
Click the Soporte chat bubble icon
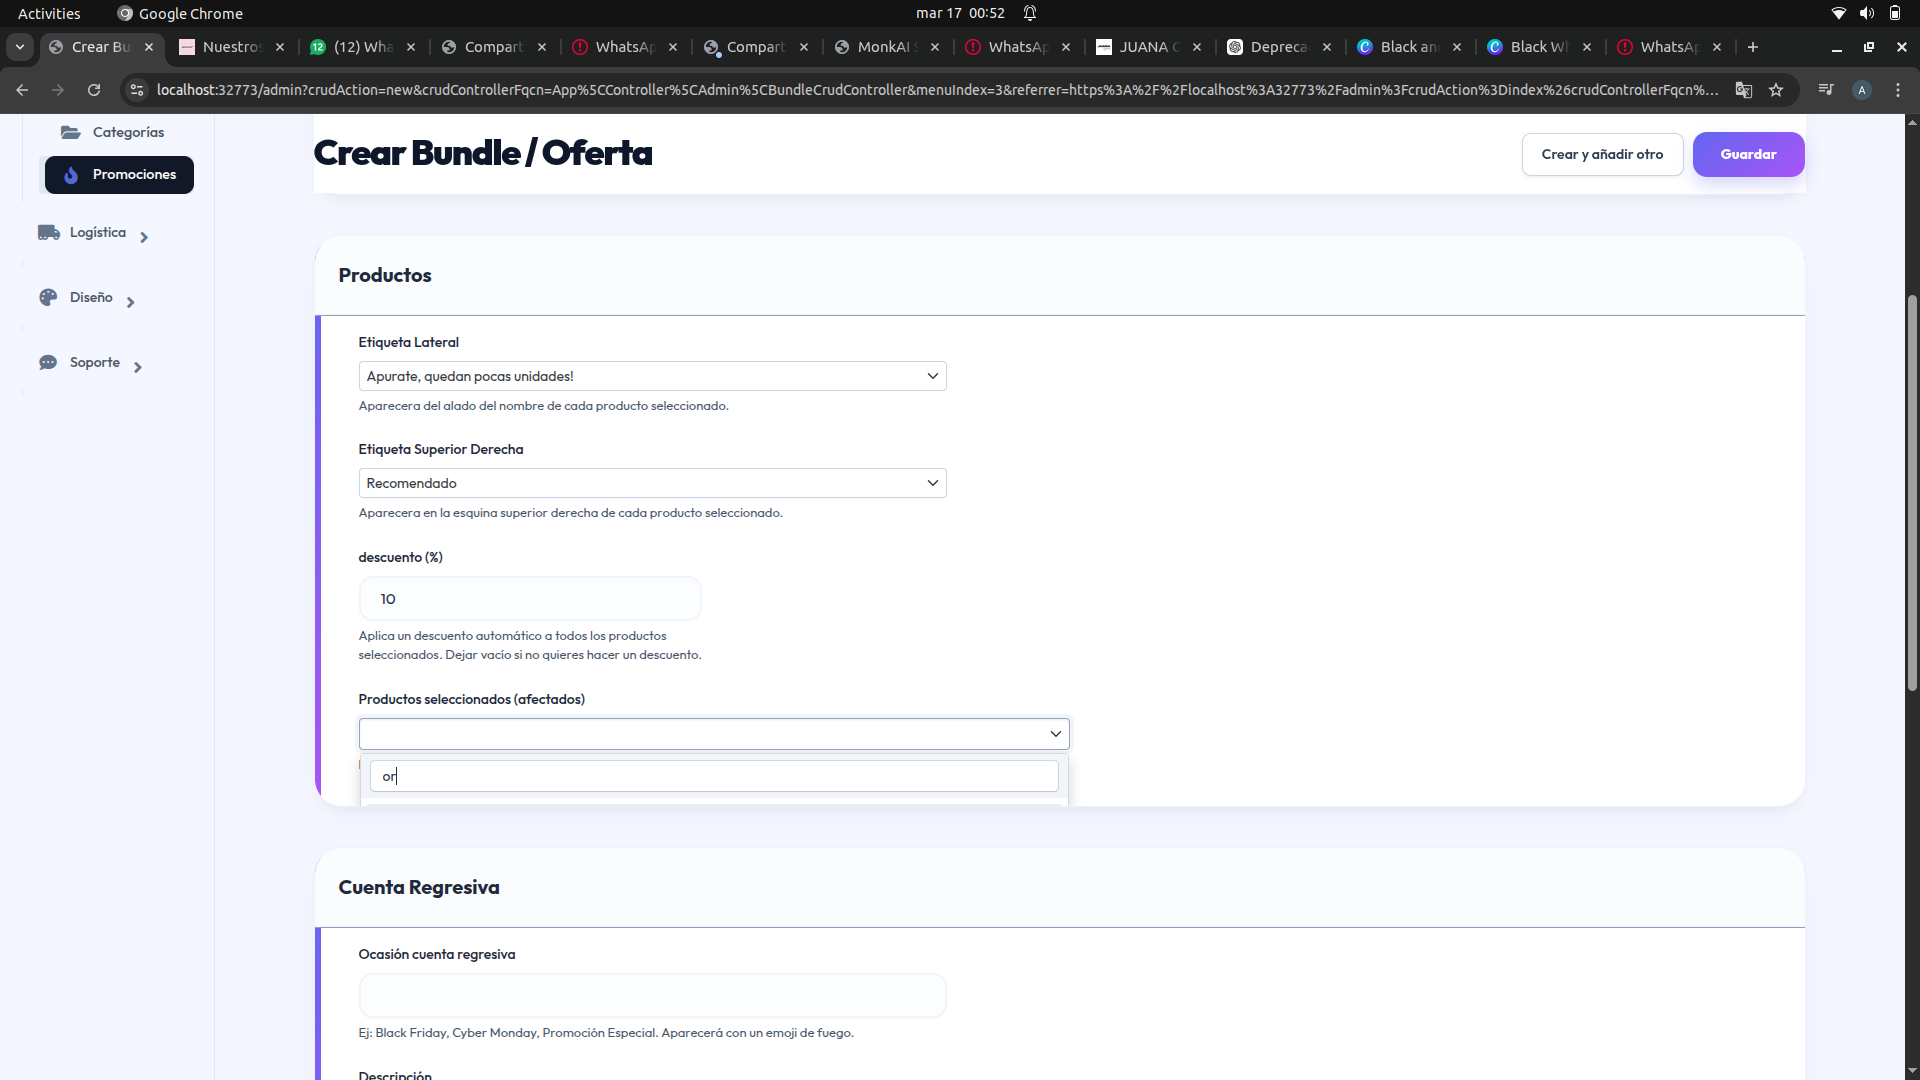pyautogui.click(x=48, y=362)
